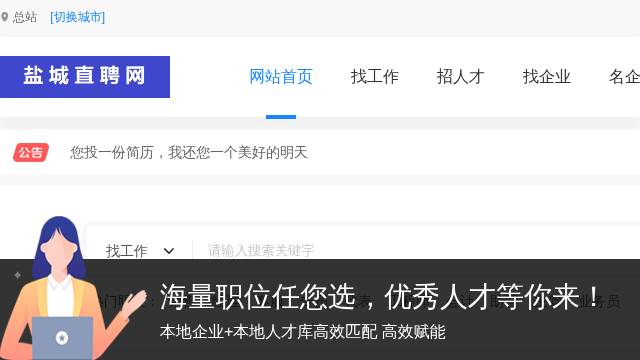The width and height of the screenshot is (640, 360).
Task: Click the banner headline 海量职位任您选
Action: coord(258,297)
